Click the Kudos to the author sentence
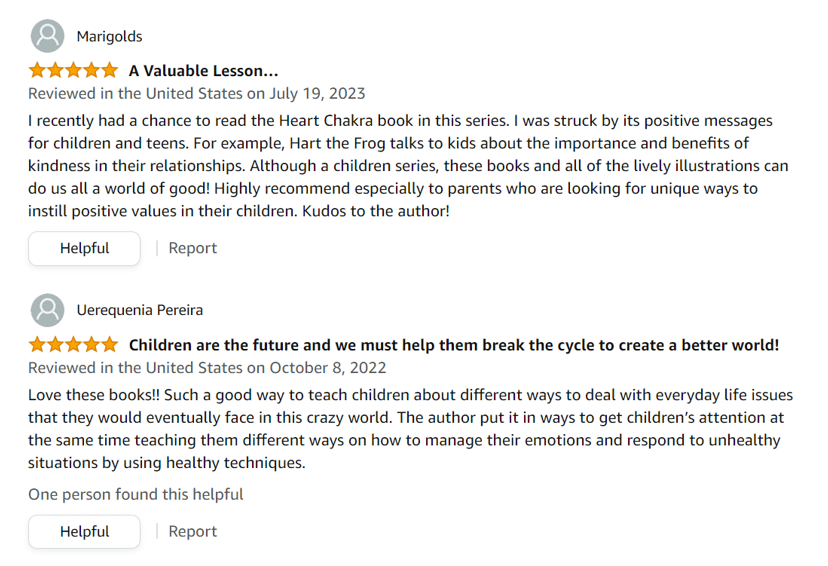 375,211
